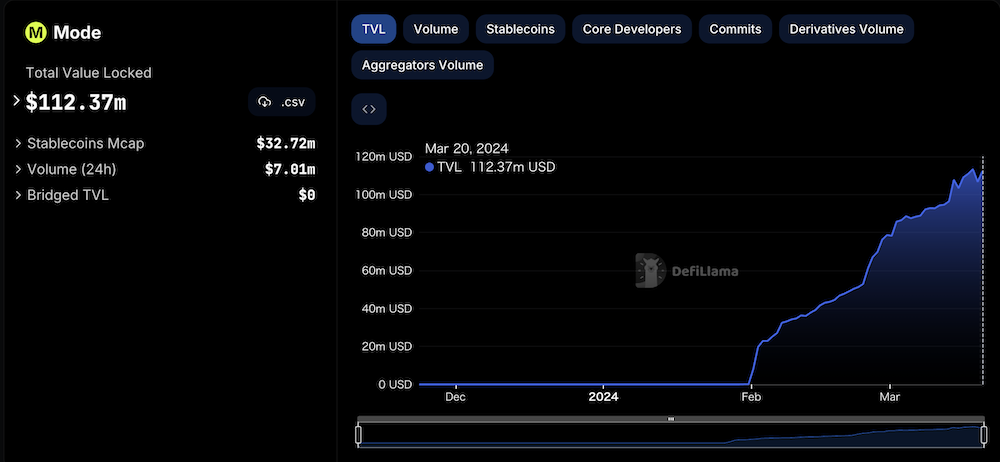Screen dimensions: 1000x462
Task: Enable Derivatives Volume on chart
Action: (846, 29)
